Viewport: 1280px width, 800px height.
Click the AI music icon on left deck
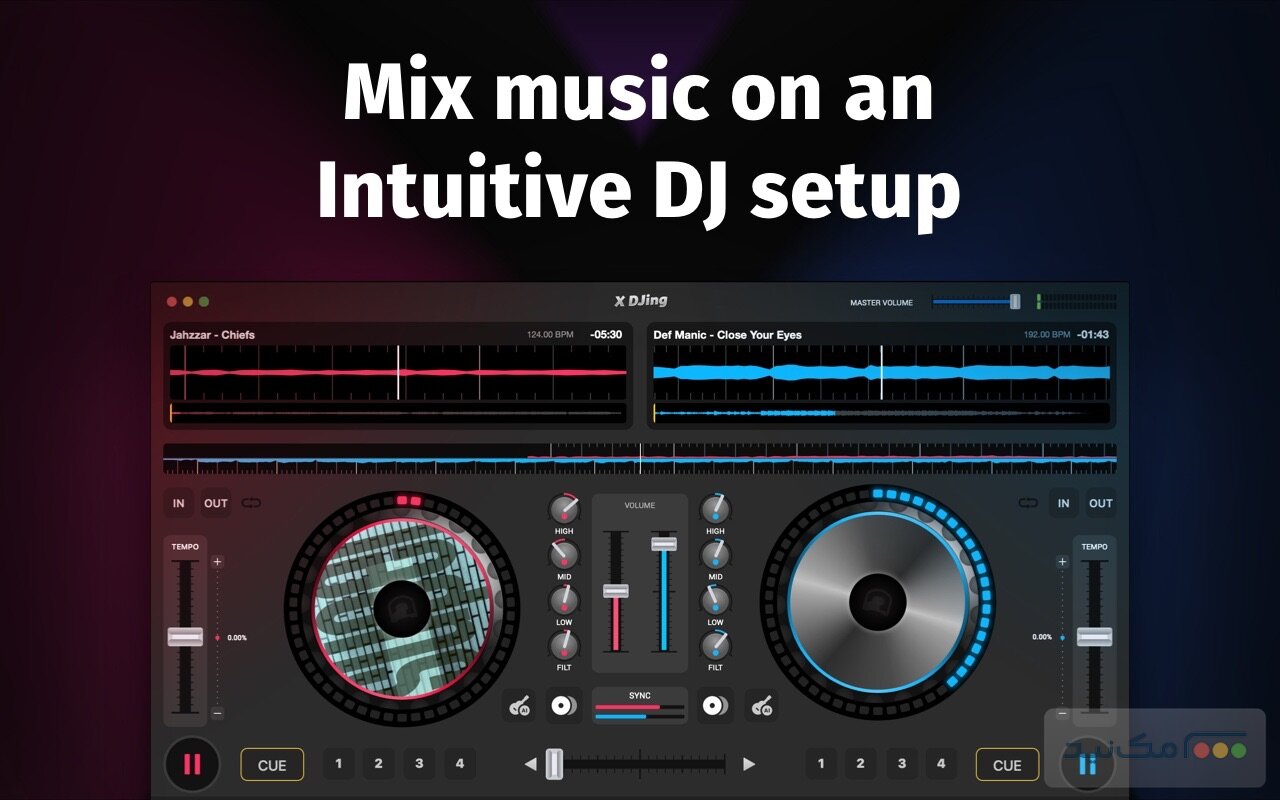coord(521,705)
